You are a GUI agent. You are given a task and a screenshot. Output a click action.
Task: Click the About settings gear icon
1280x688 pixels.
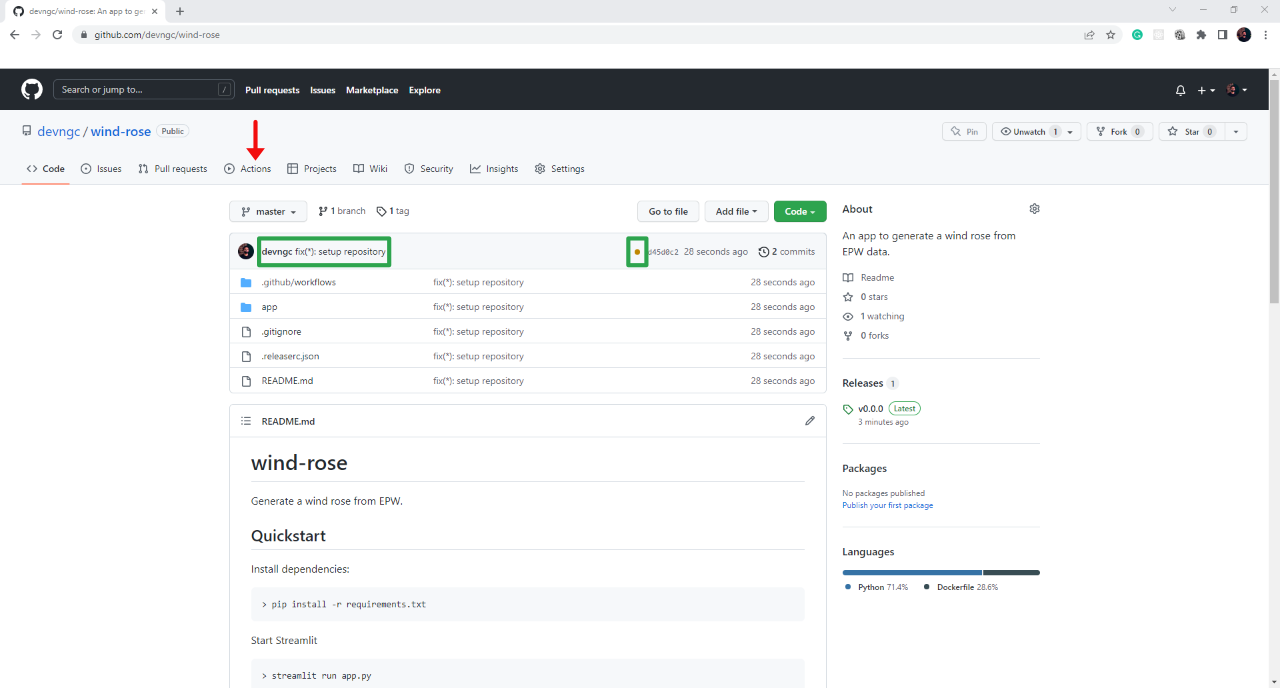(x=1034, y=209)
